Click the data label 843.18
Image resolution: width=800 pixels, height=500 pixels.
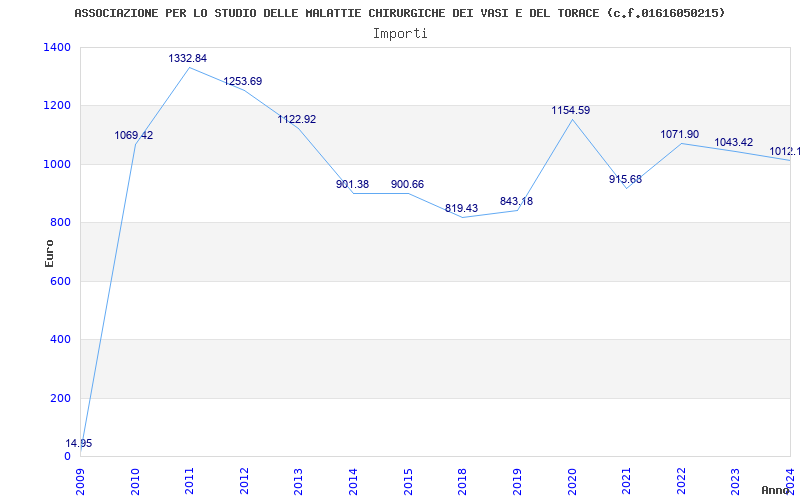click(x=516, y=201)
